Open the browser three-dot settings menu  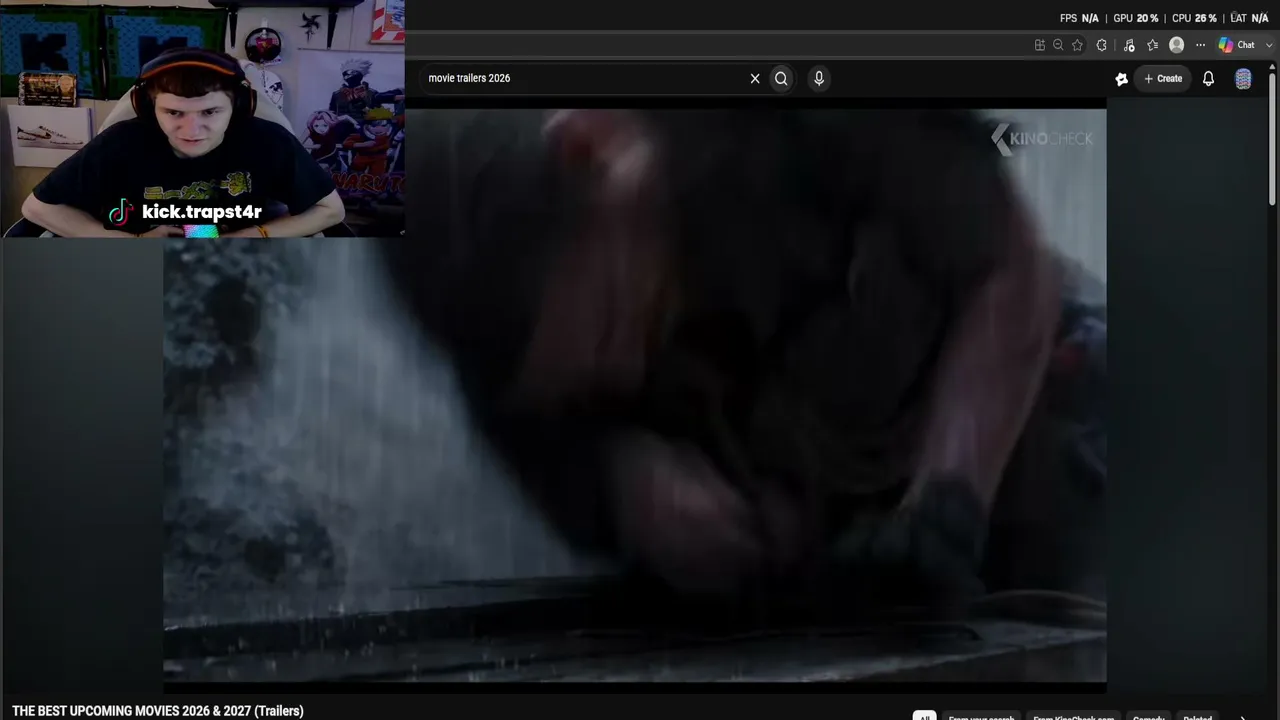[x=1200, y=45]
